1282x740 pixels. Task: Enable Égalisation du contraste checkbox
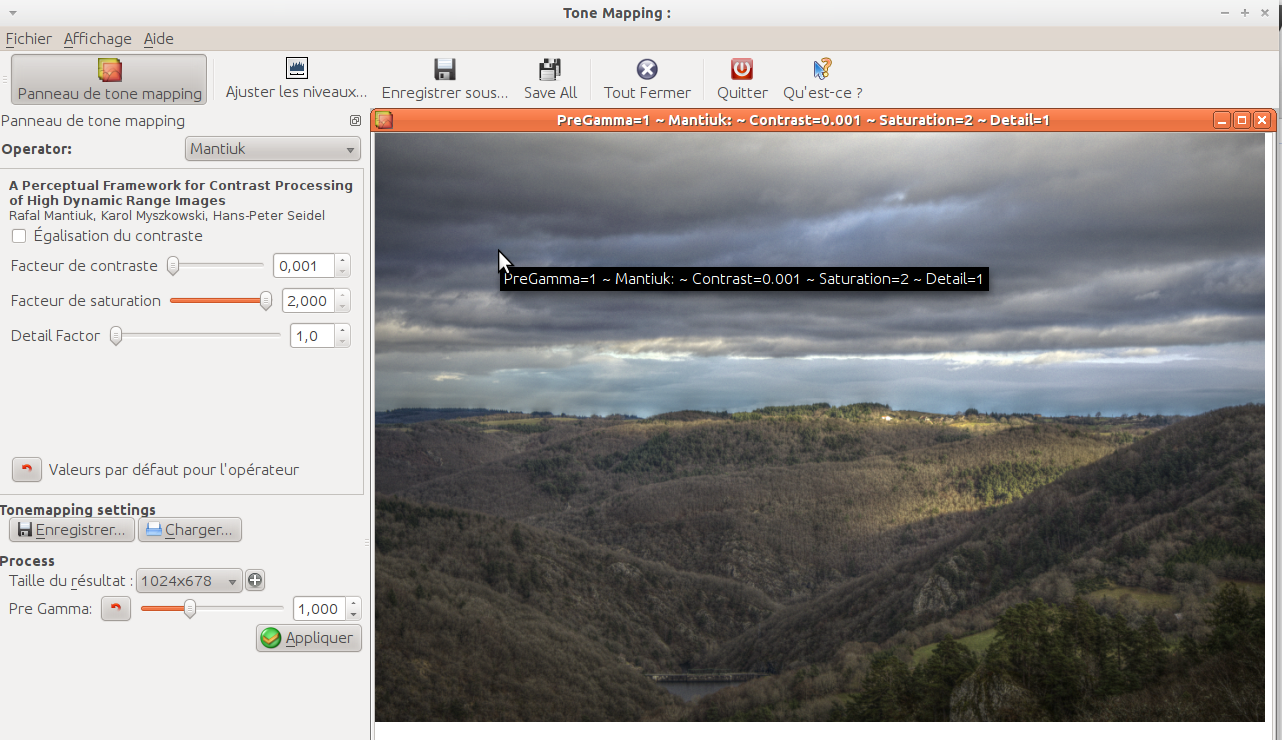[x=18, y=236]
